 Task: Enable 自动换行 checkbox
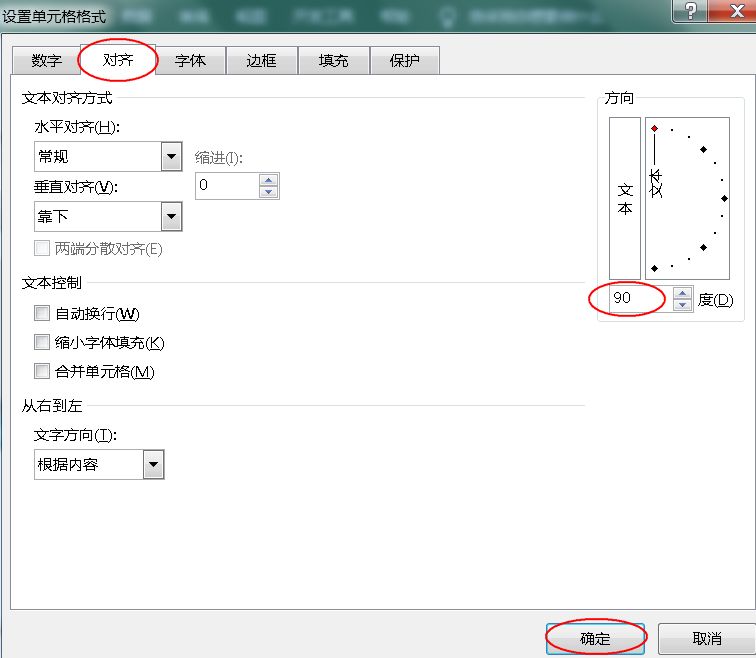point(42,313)
